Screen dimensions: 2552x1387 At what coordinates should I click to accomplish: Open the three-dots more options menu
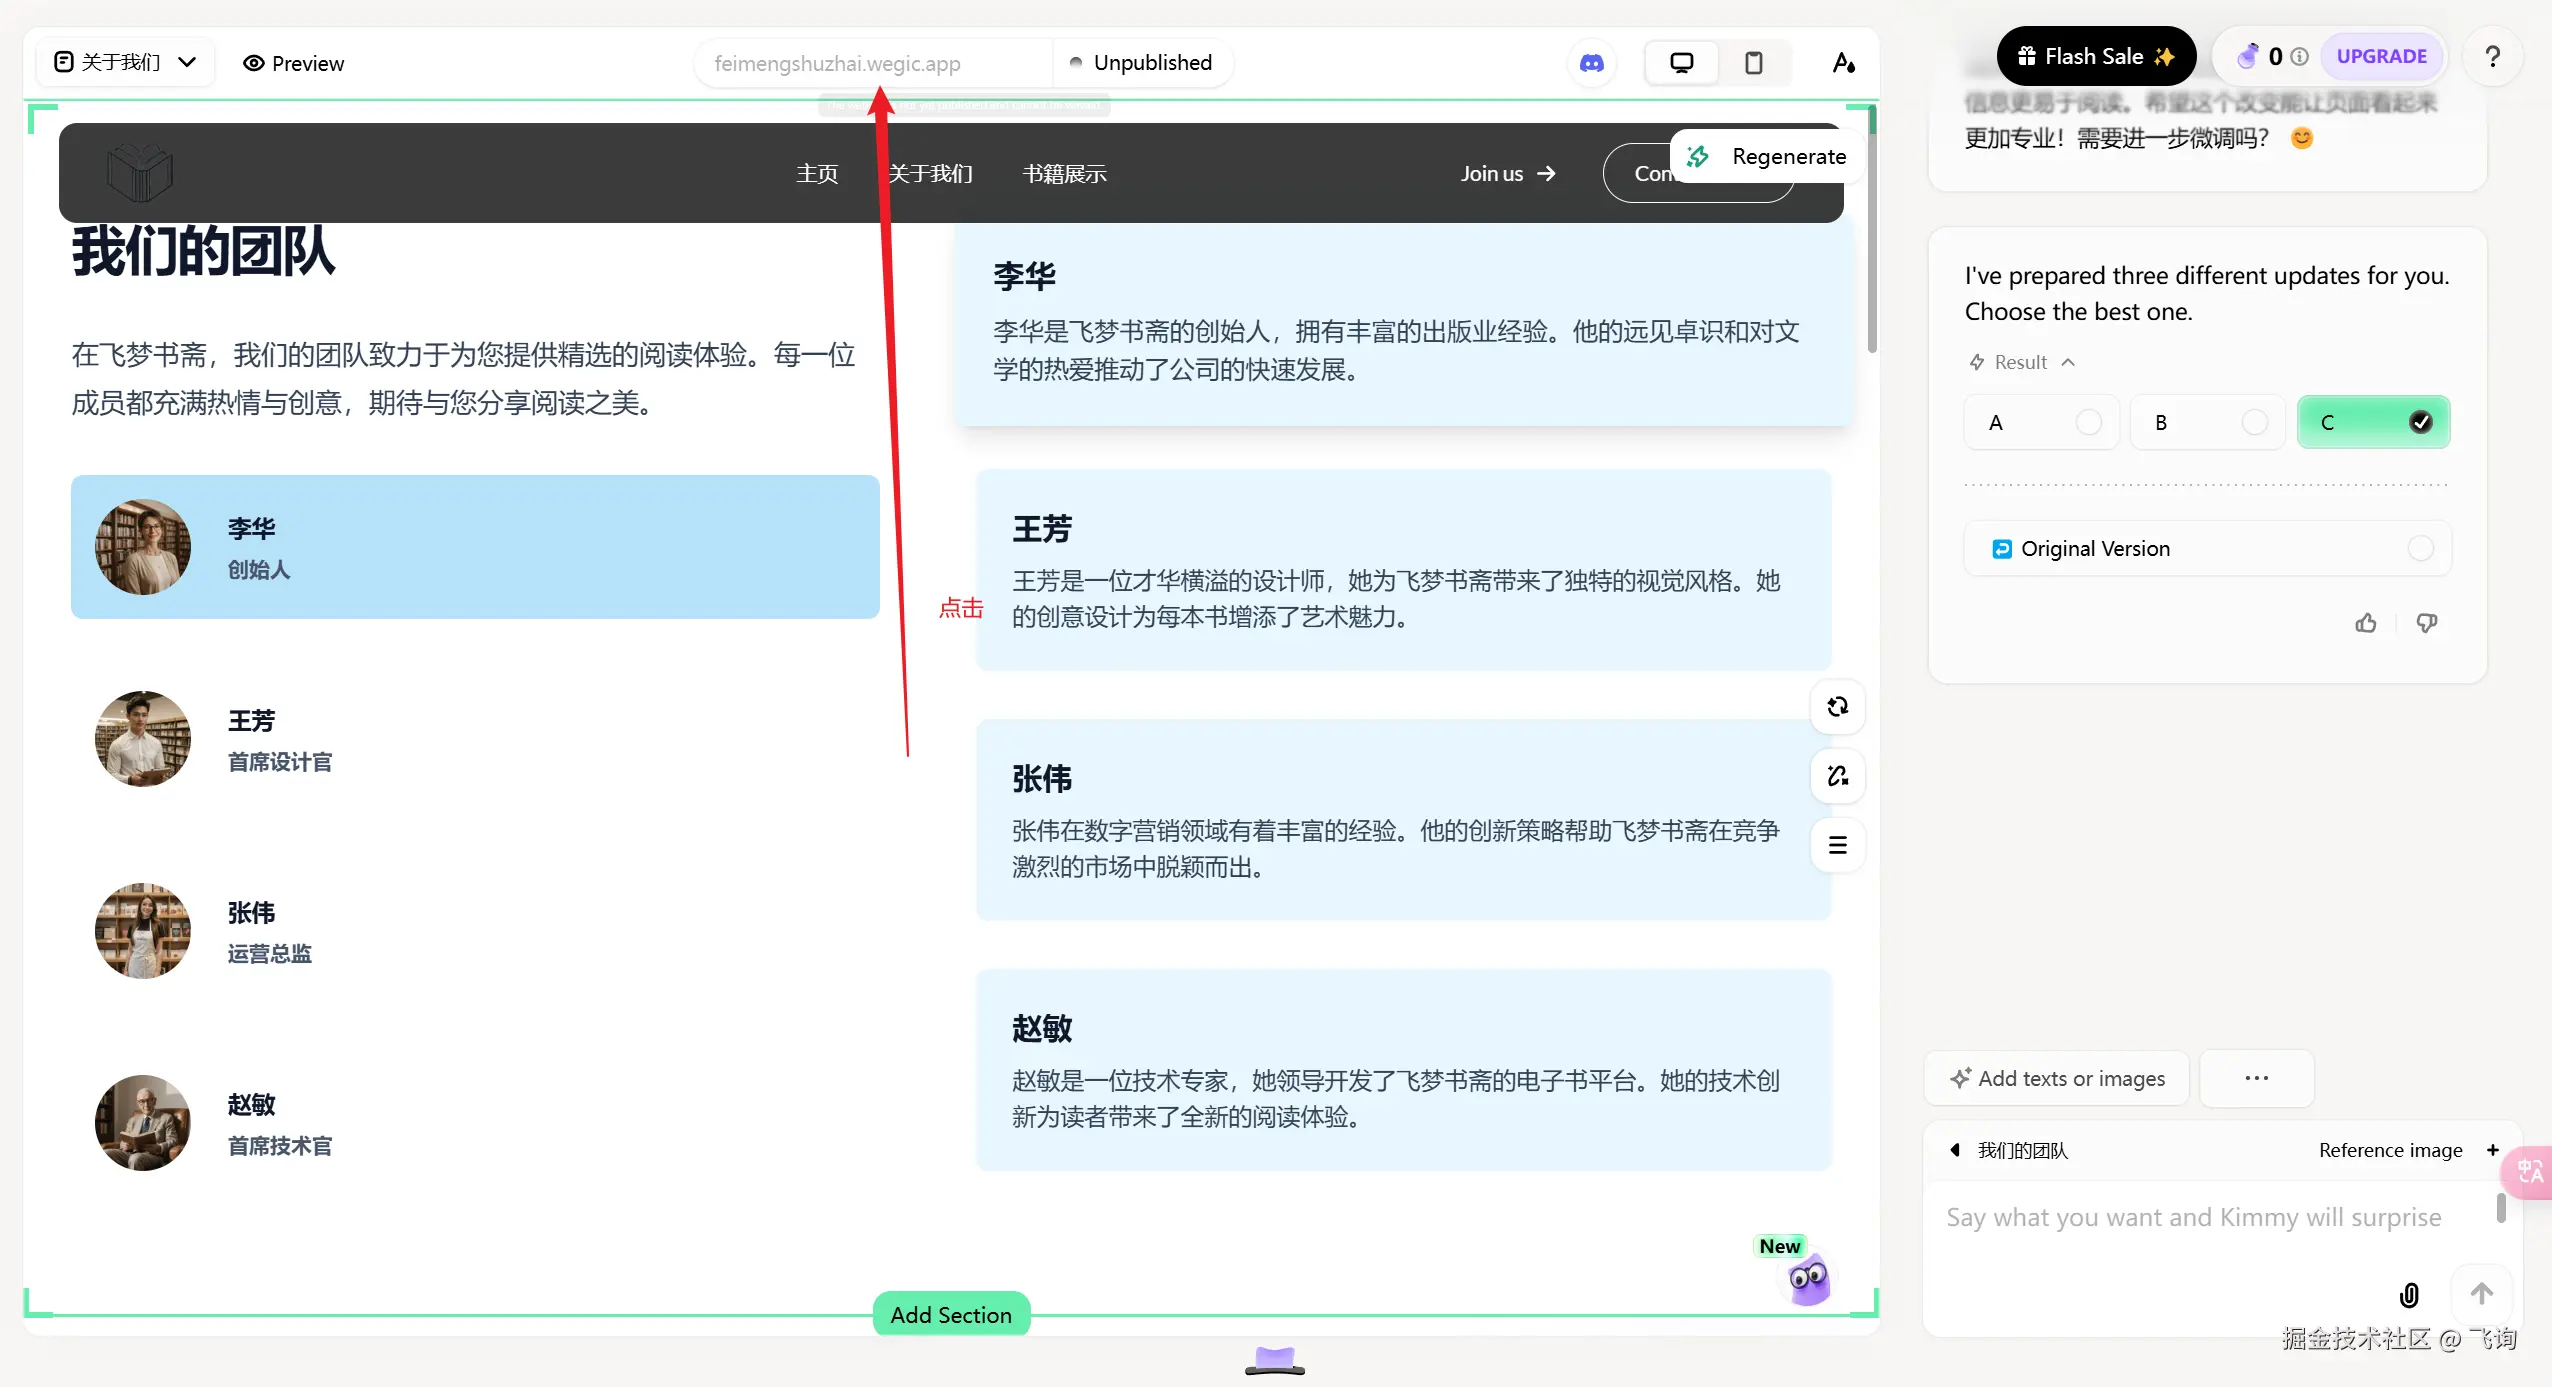[x=2256, y=1078]
